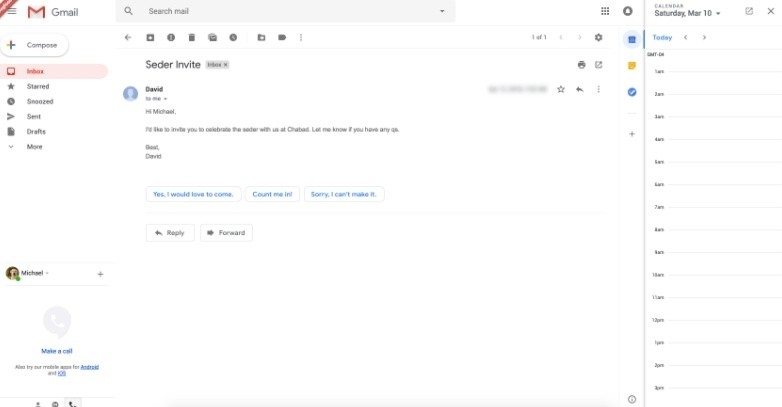
Task: Expand the More section in sidebar
Action: point(34,147)
